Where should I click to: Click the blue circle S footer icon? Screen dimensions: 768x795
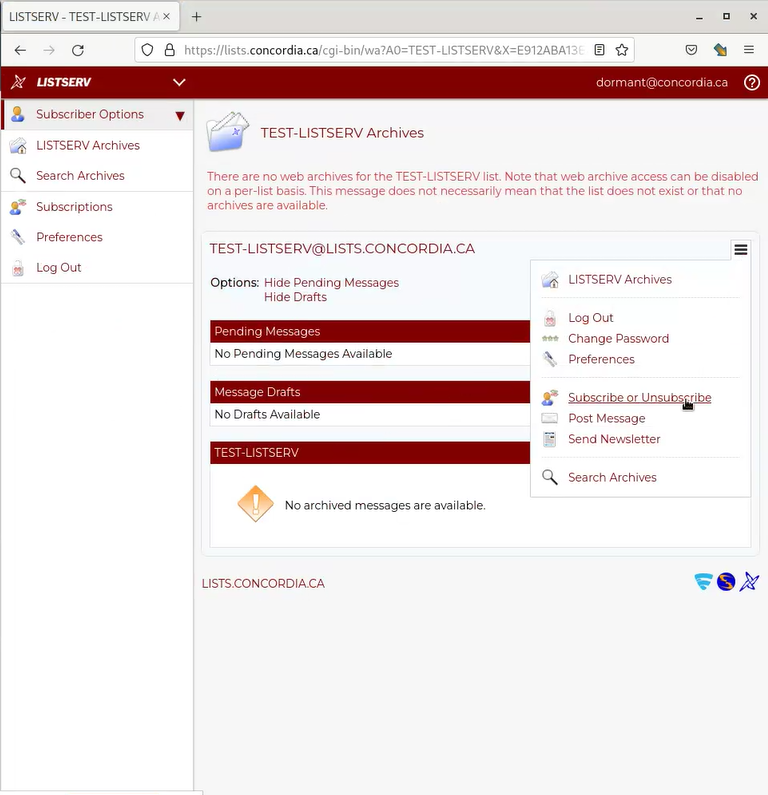click(x=726, y=582)
